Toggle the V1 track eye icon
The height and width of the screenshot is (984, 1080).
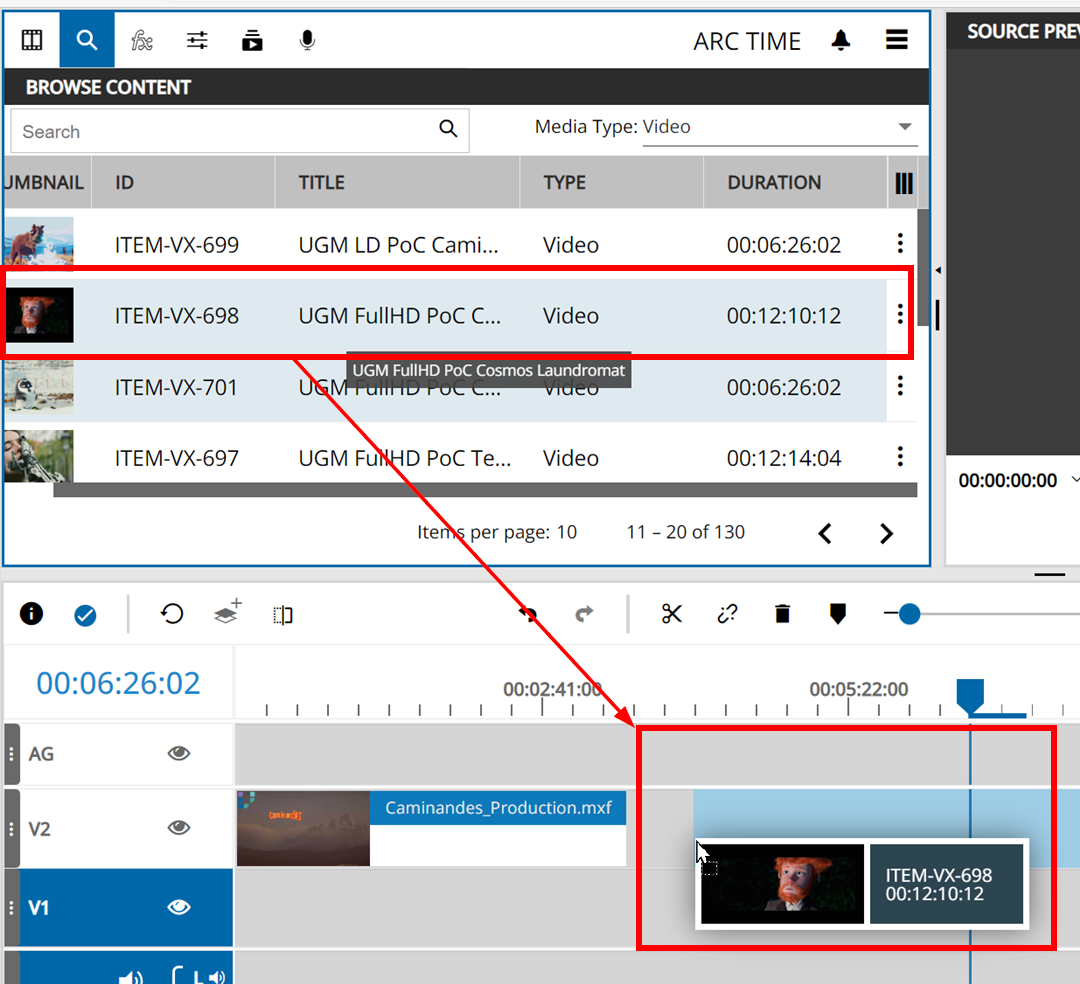[179, 907]
